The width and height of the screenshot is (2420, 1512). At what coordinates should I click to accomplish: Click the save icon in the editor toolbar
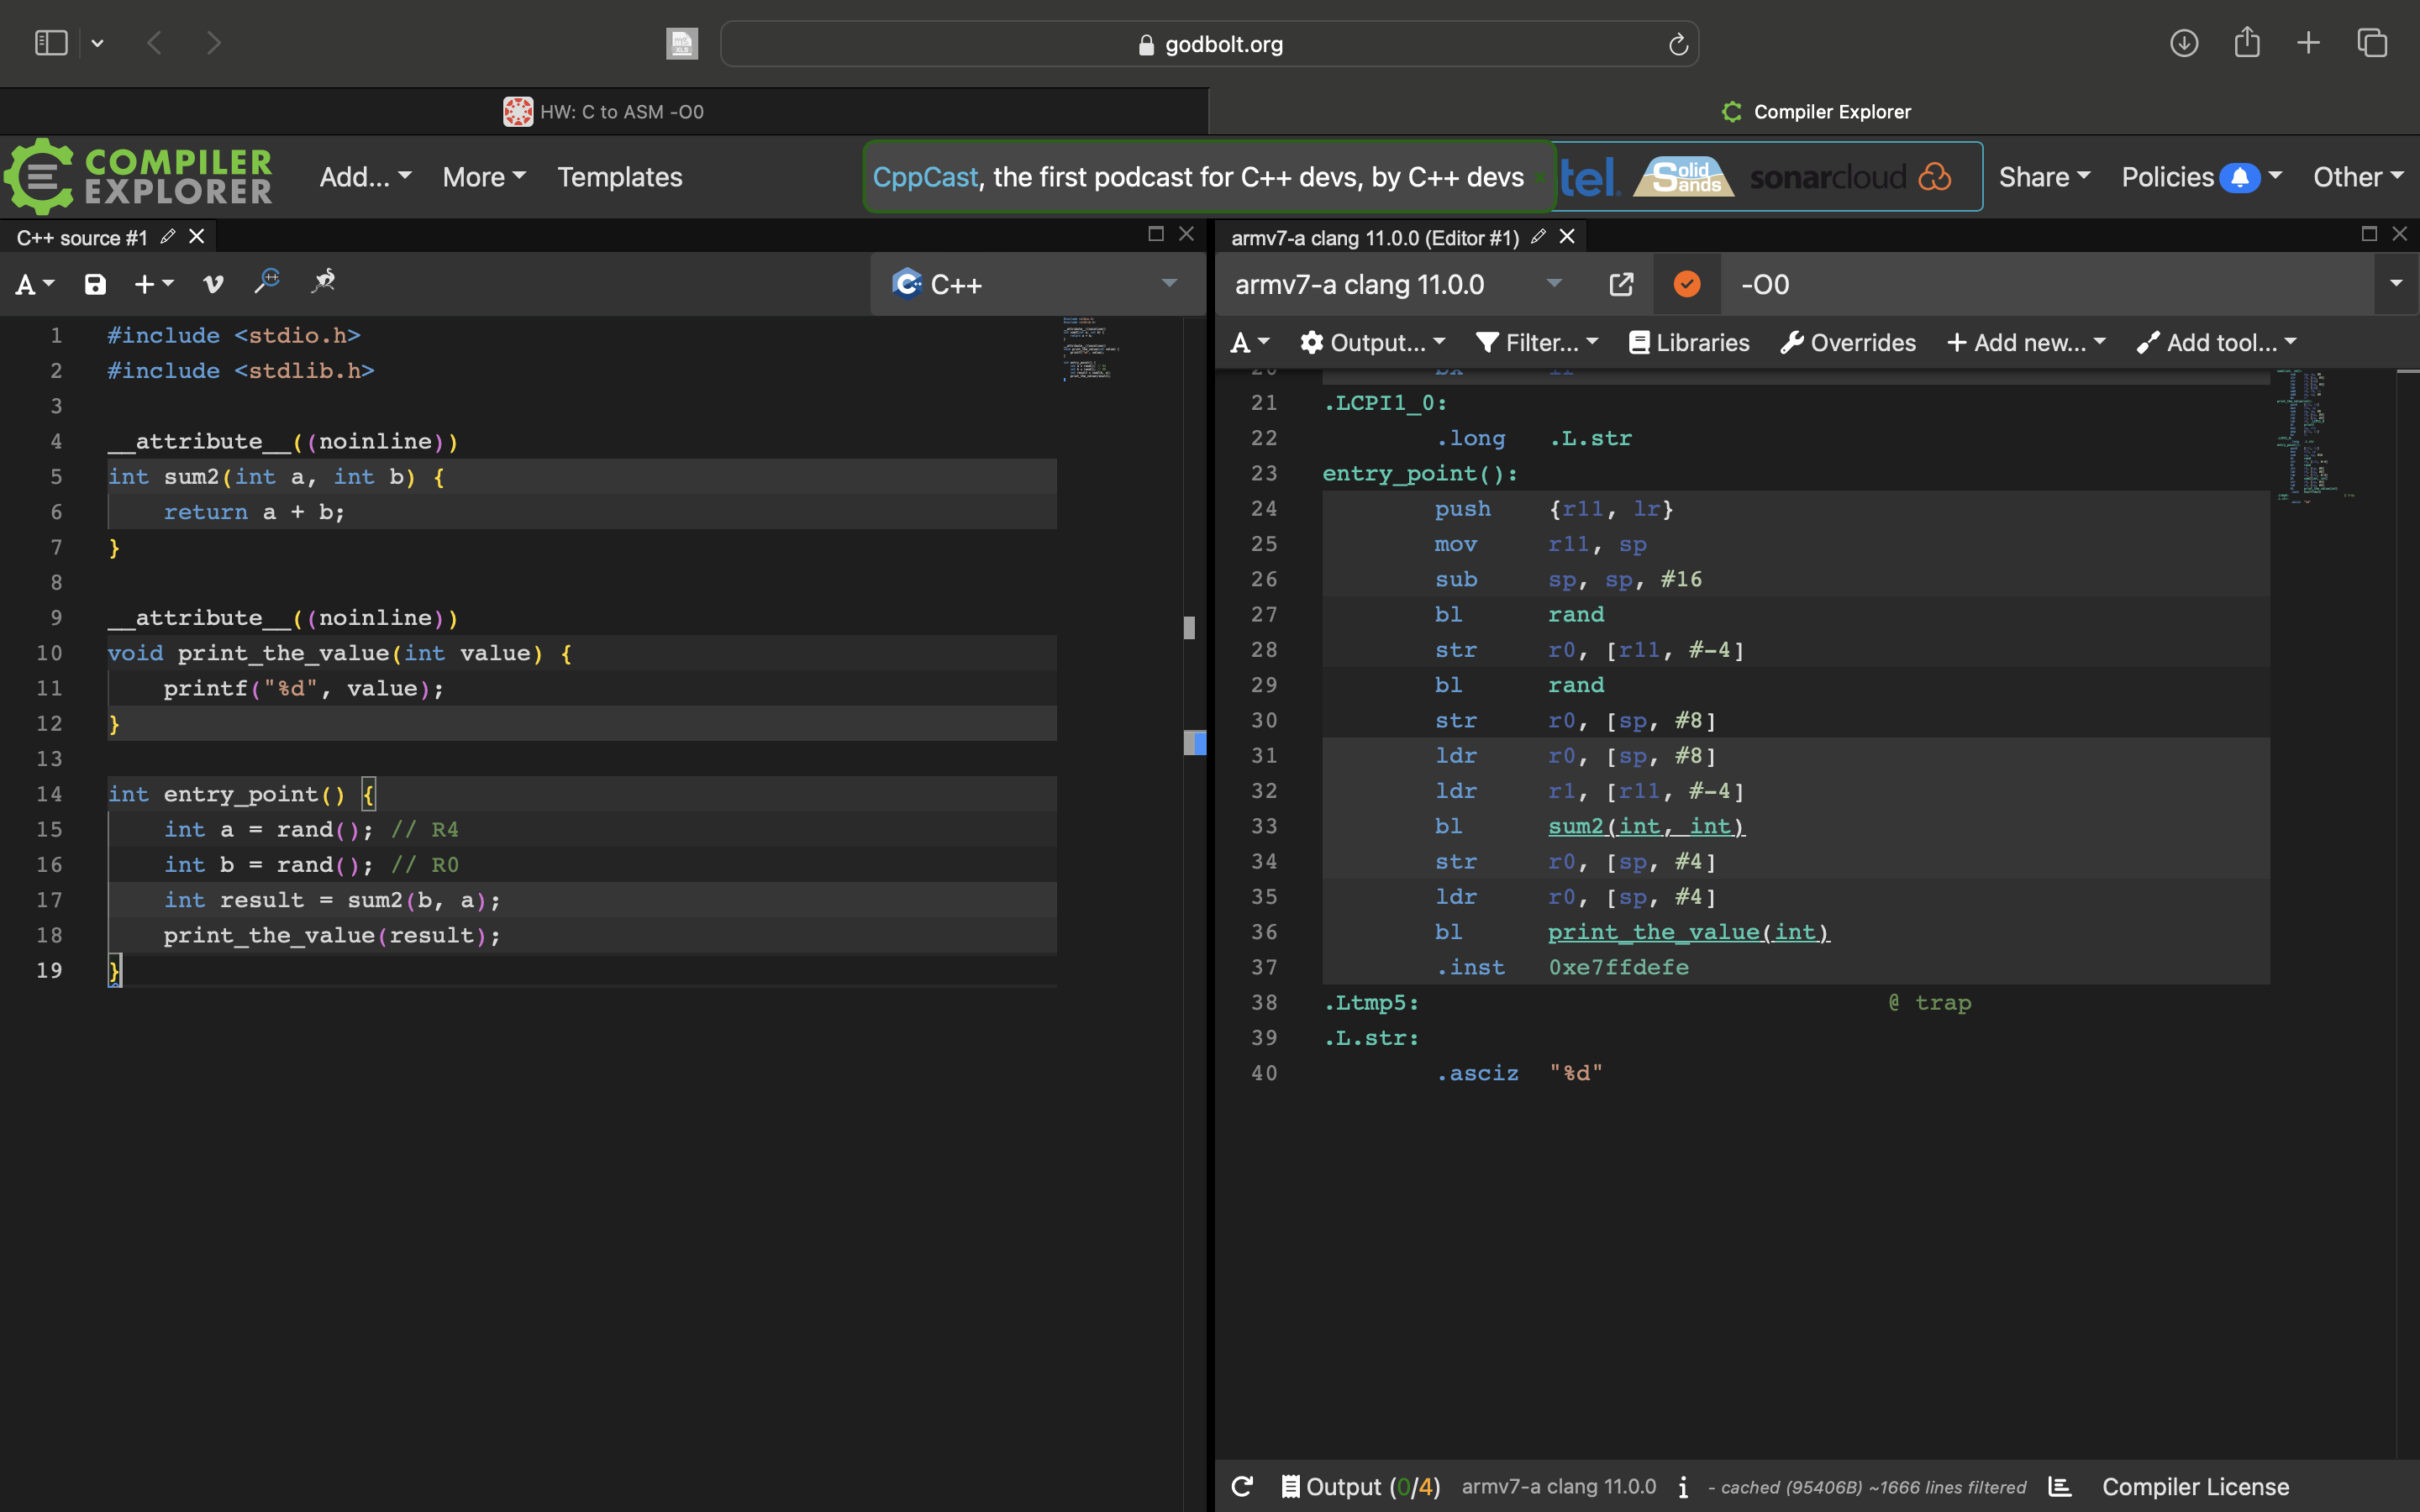(95, 285)
